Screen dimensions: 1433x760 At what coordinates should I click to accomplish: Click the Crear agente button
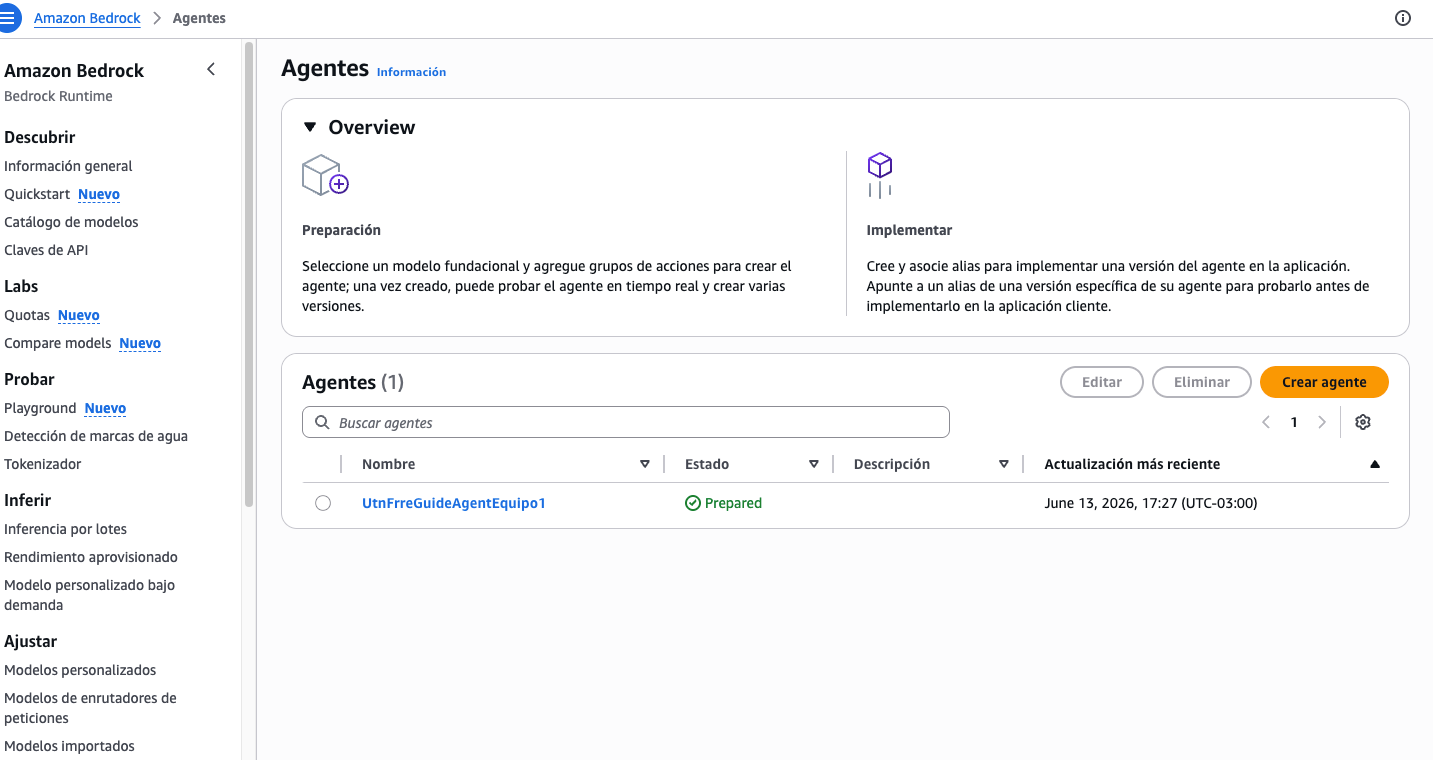1324,382
